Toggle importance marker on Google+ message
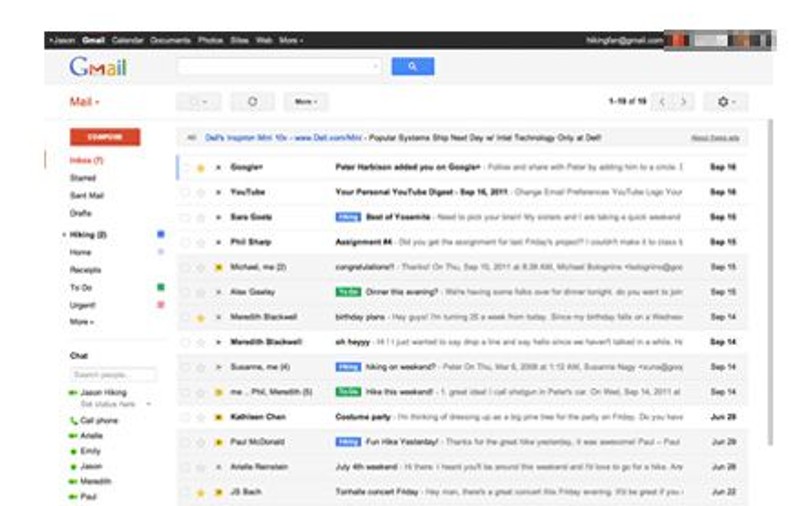Image resolution: width=800 pixels, height=506 pixels. click(219, 167)
